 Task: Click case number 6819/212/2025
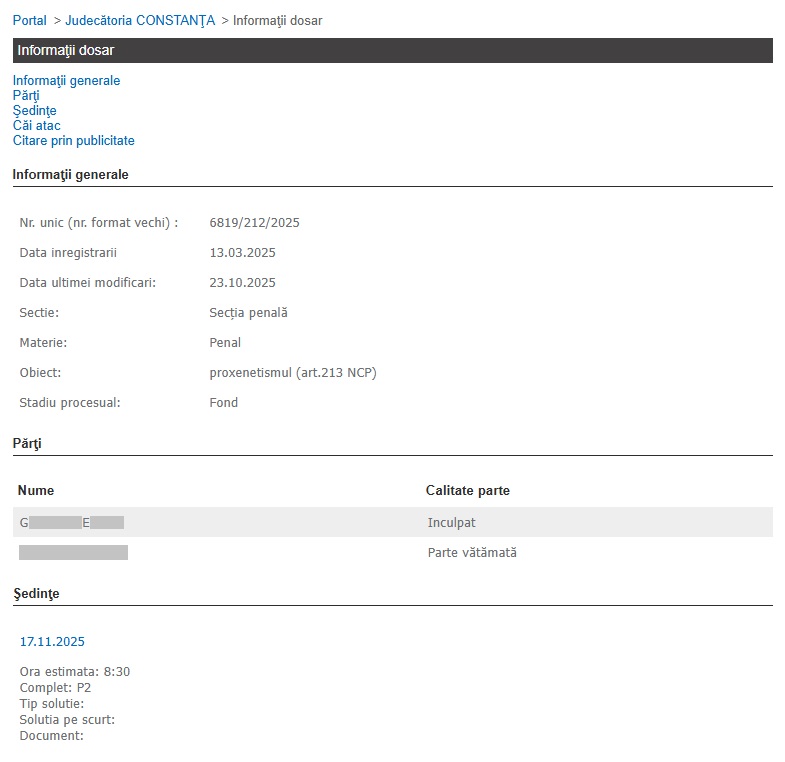point(254,222)
